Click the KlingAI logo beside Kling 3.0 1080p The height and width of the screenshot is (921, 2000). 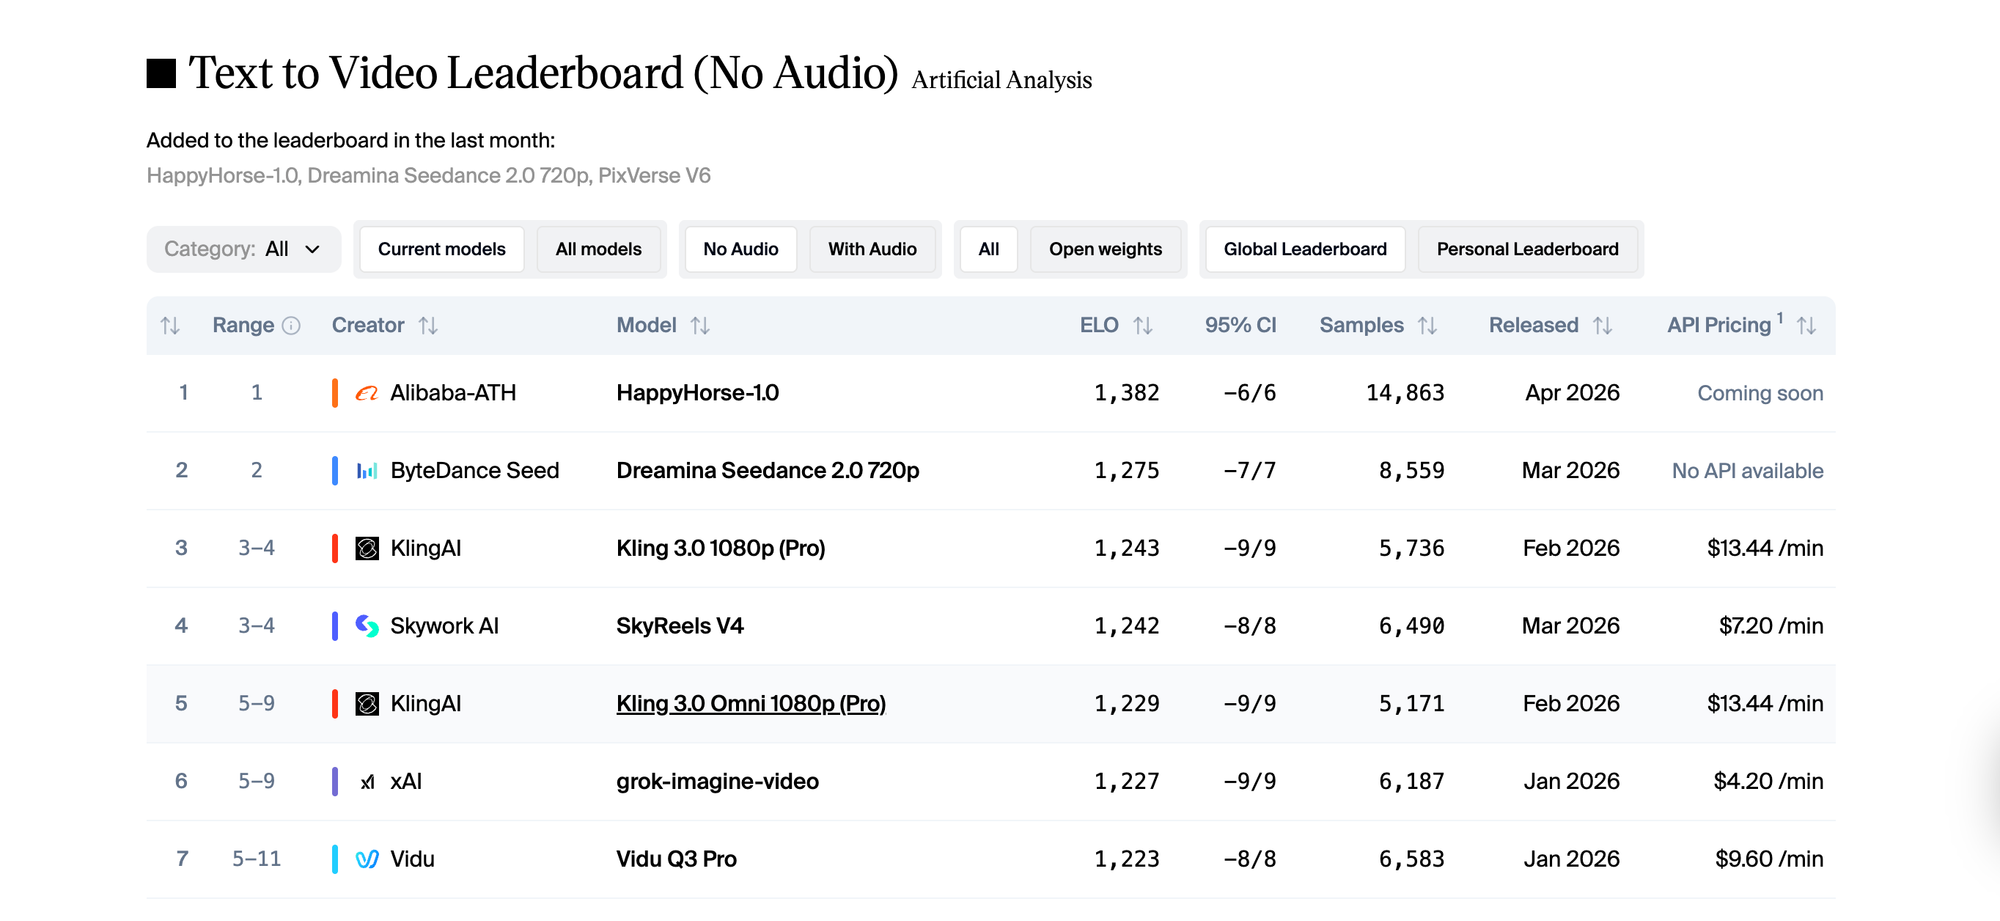[x=366, y=548]
